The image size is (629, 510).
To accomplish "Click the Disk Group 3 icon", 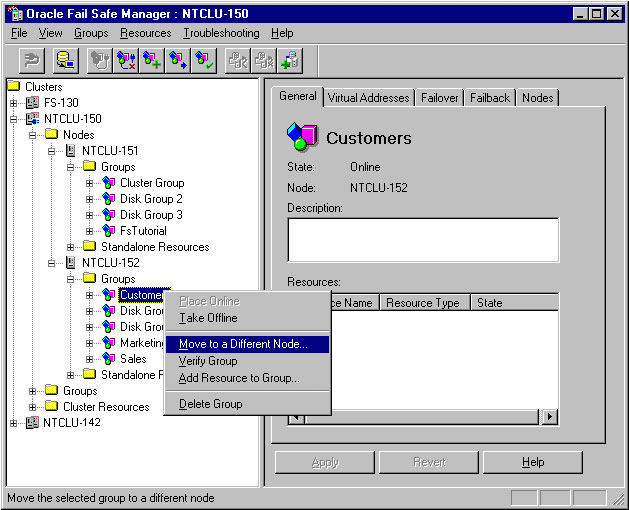I will point(109,215).
